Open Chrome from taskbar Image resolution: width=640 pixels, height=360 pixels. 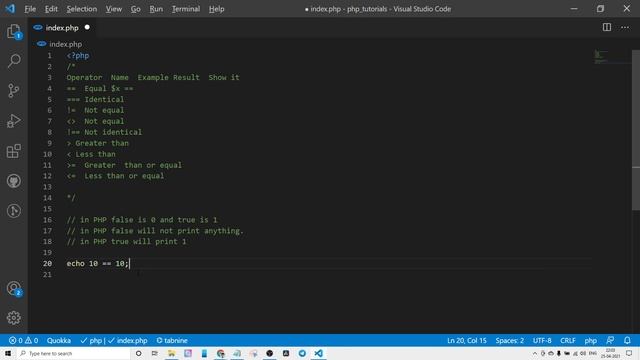coord(220,353)
